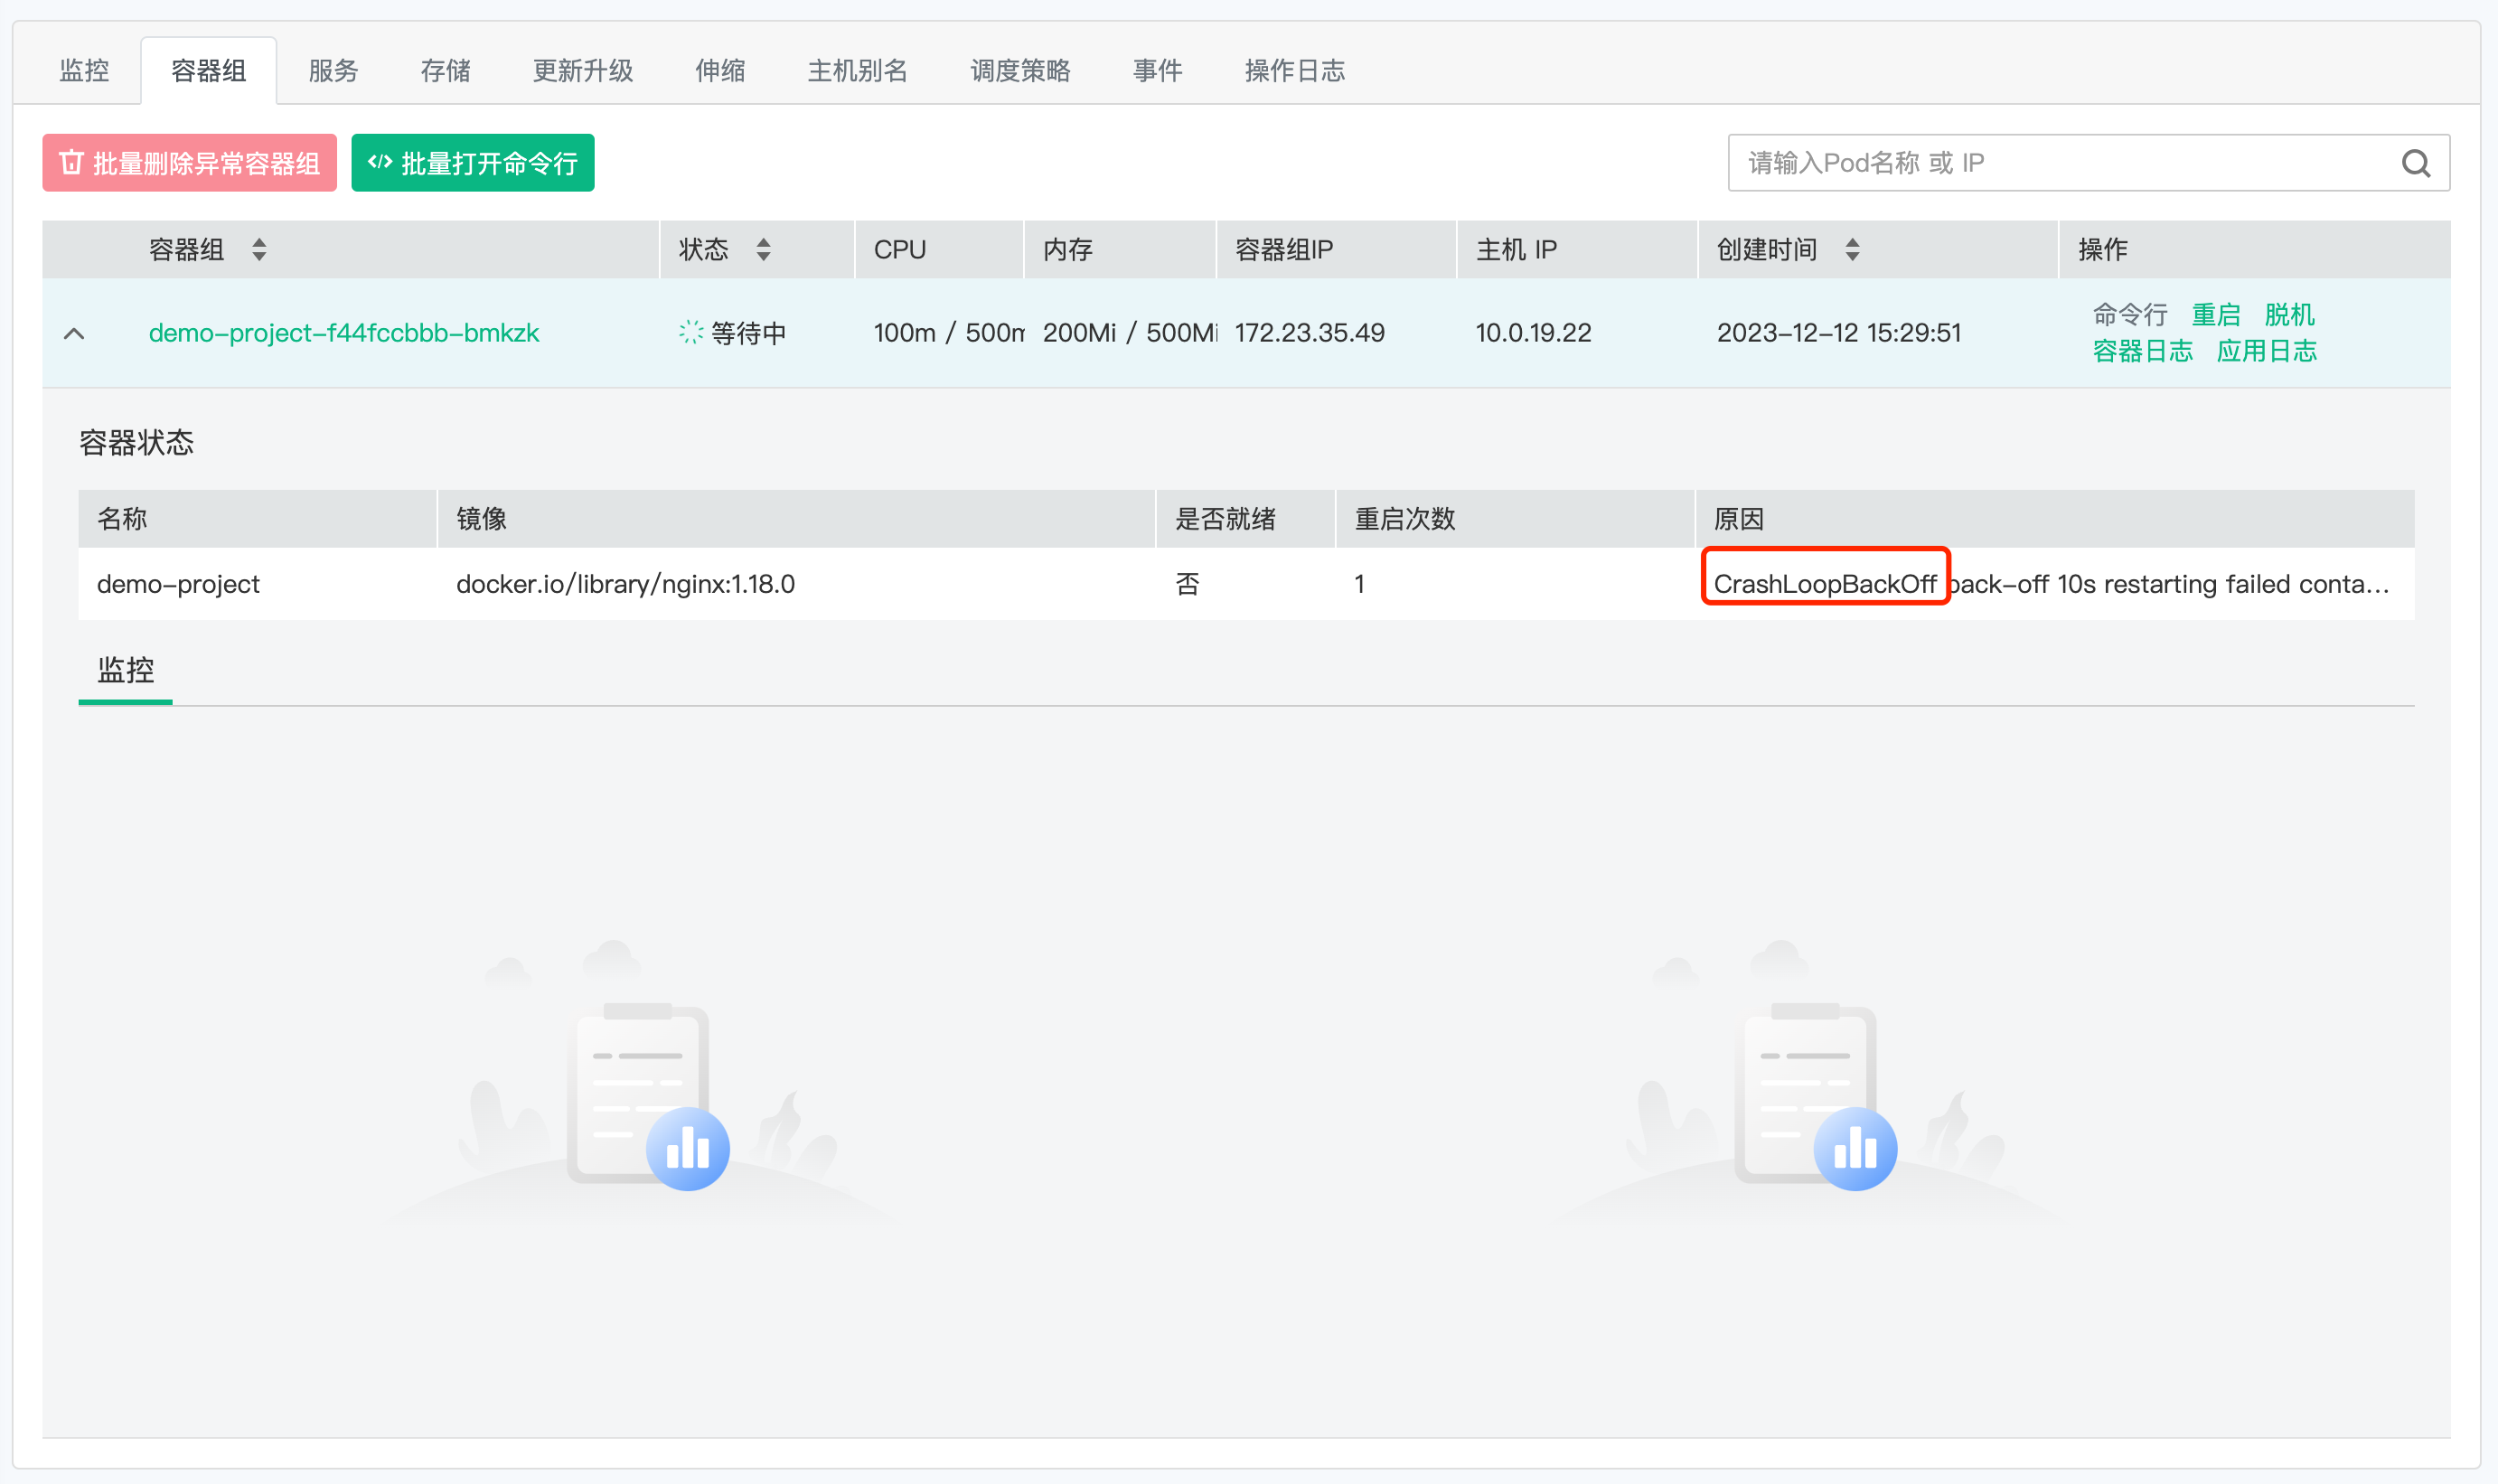Click the 等待中 loading spinner icon
This screenshot has width=2498, height=1484.
coord(691,333)
